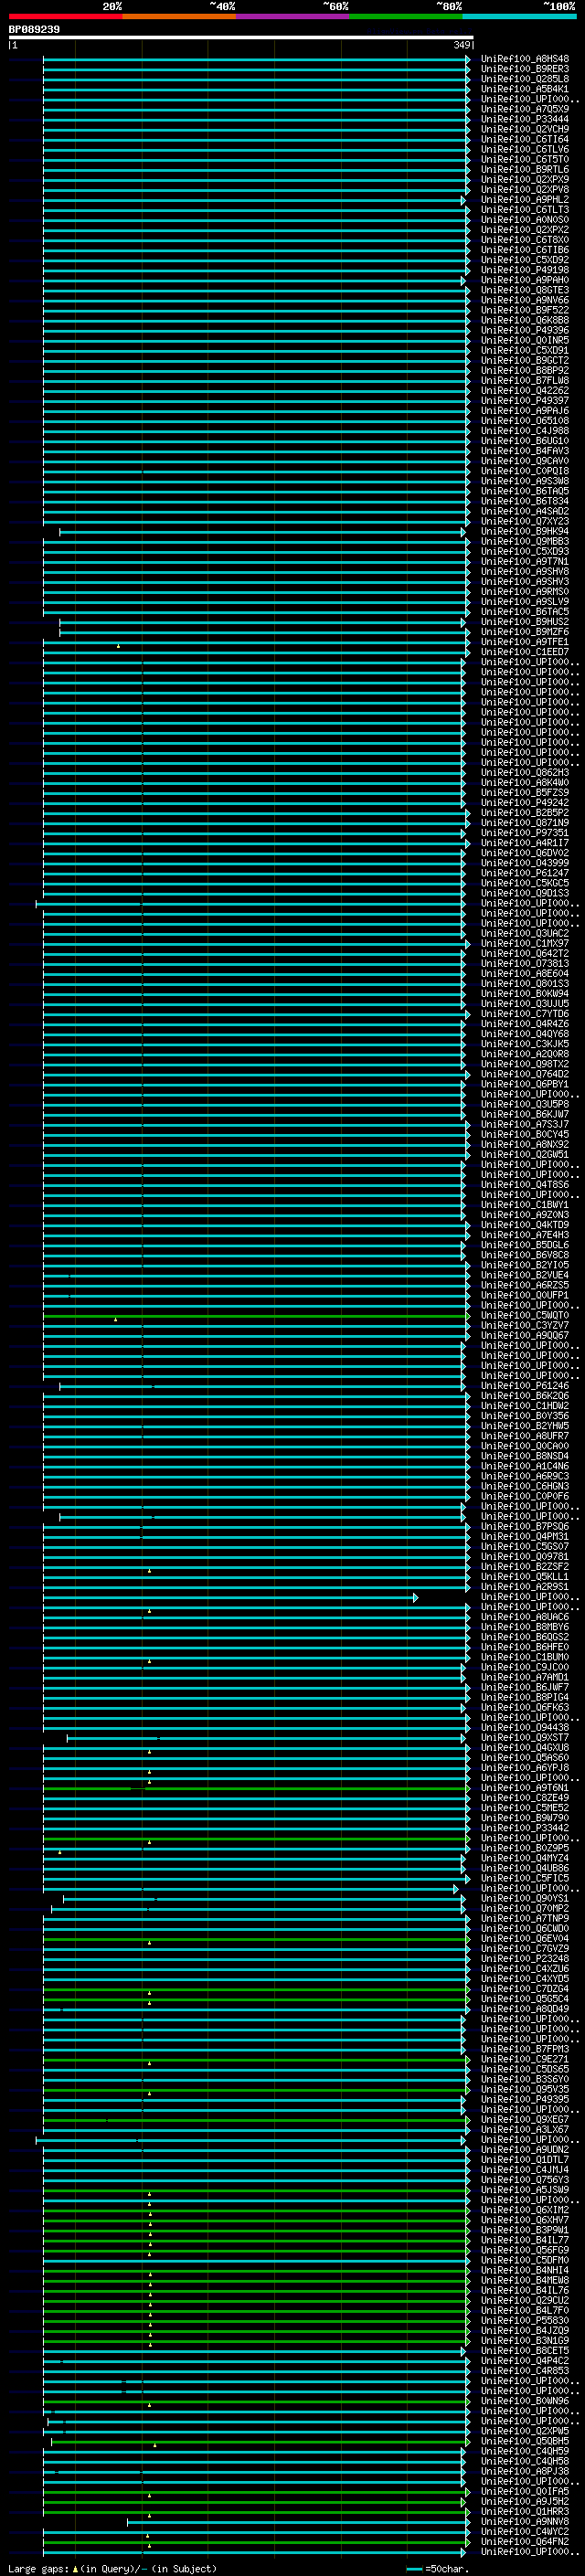Select the UniRef100_P55830 label

[525, 2320]
